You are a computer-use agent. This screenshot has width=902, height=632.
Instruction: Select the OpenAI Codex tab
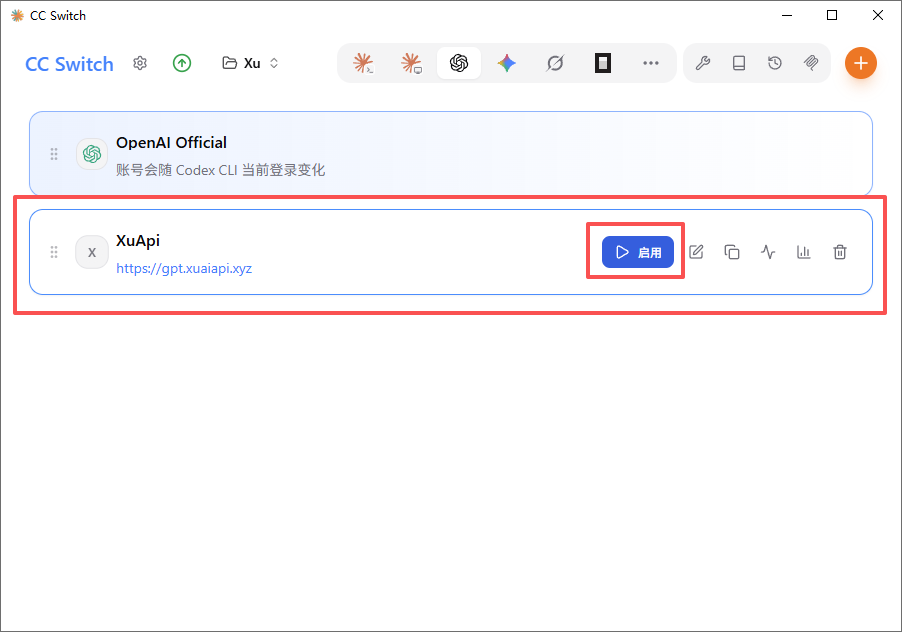(459, 63)
